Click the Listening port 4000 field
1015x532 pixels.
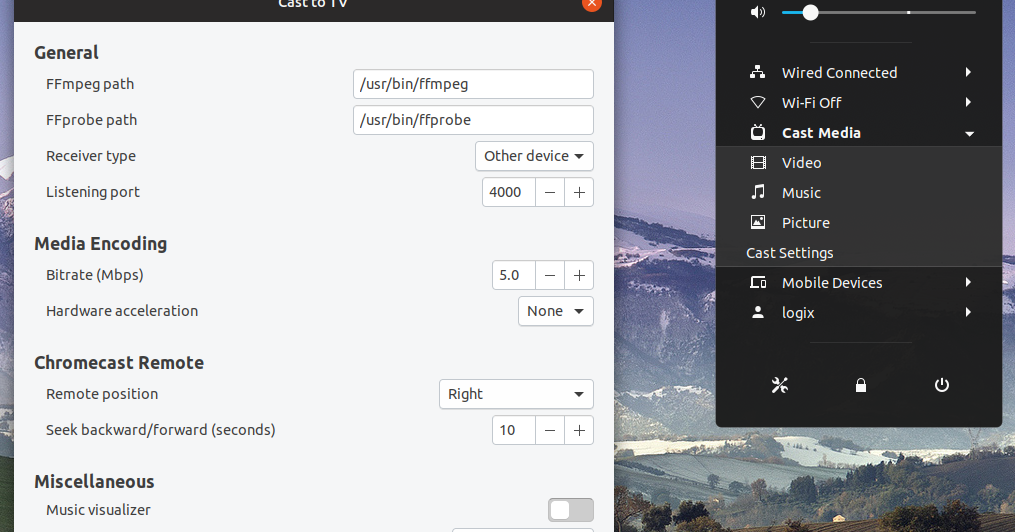pos(509,192)
